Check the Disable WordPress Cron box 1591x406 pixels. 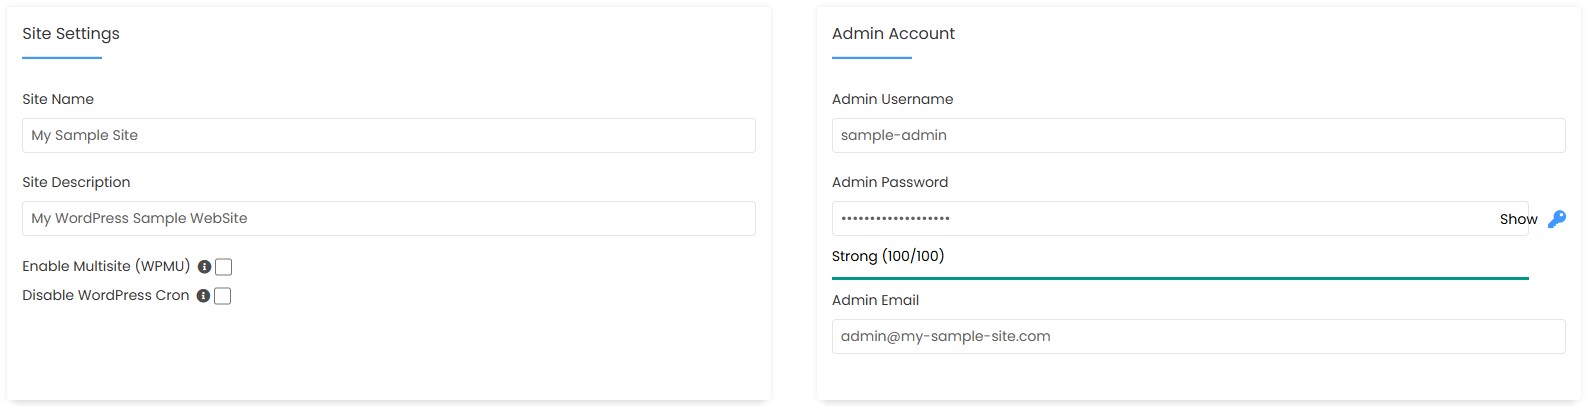tap(222, 296)
